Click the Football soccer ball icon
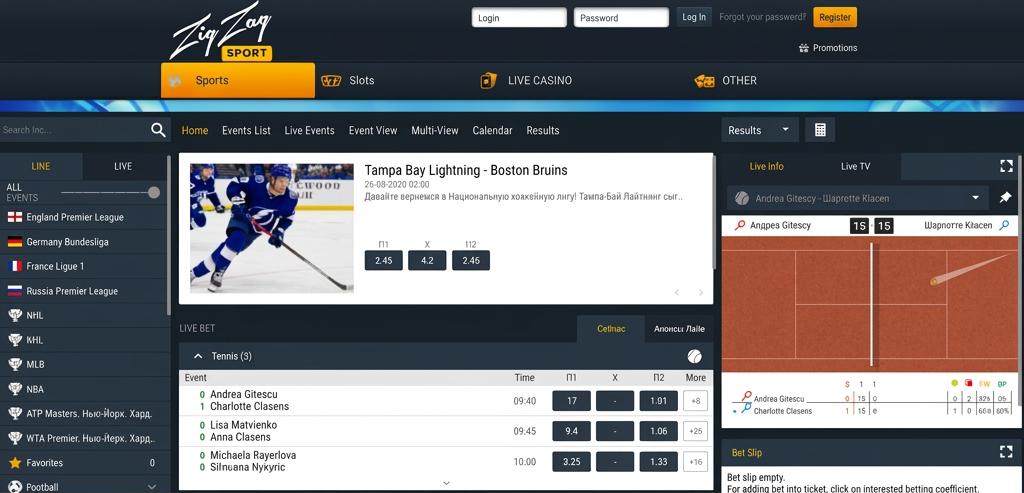Screen dimensions: 1024x493 [x=14, y=486]
